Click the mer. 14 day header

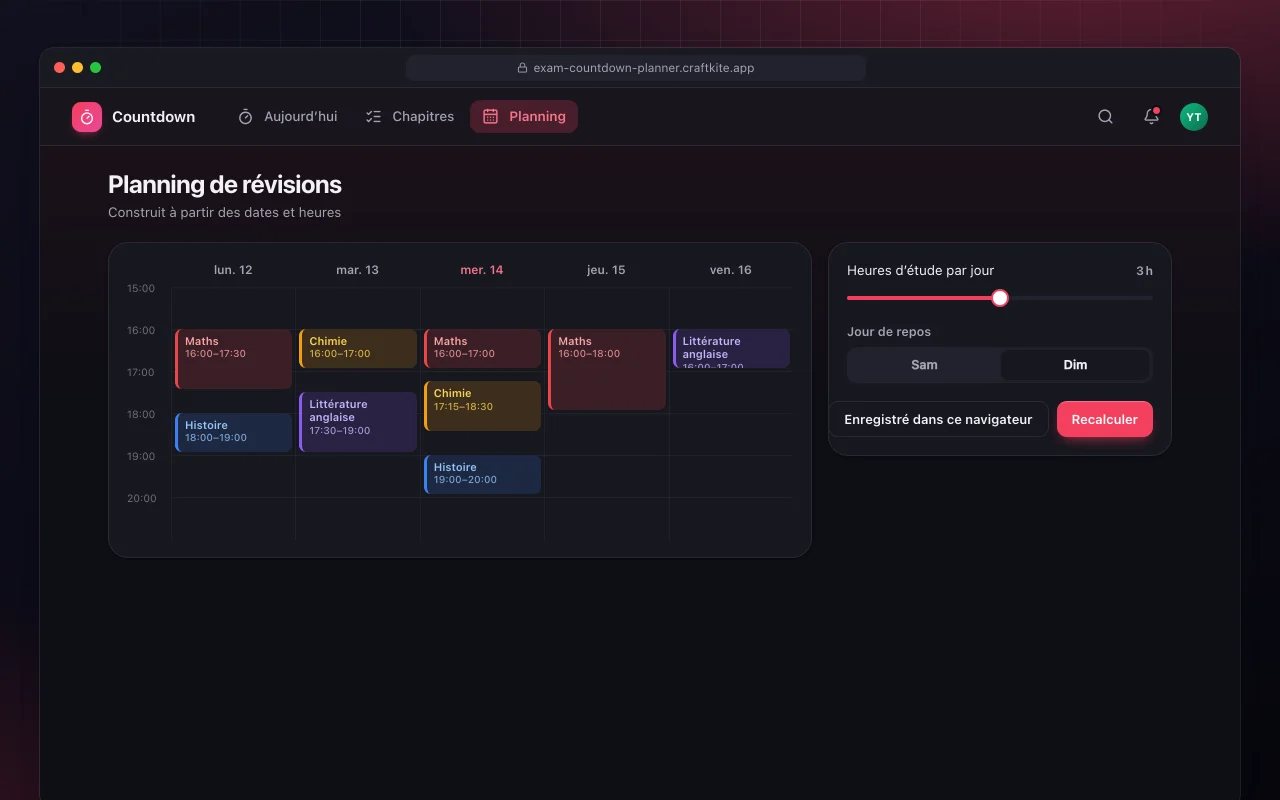(482, 270)
